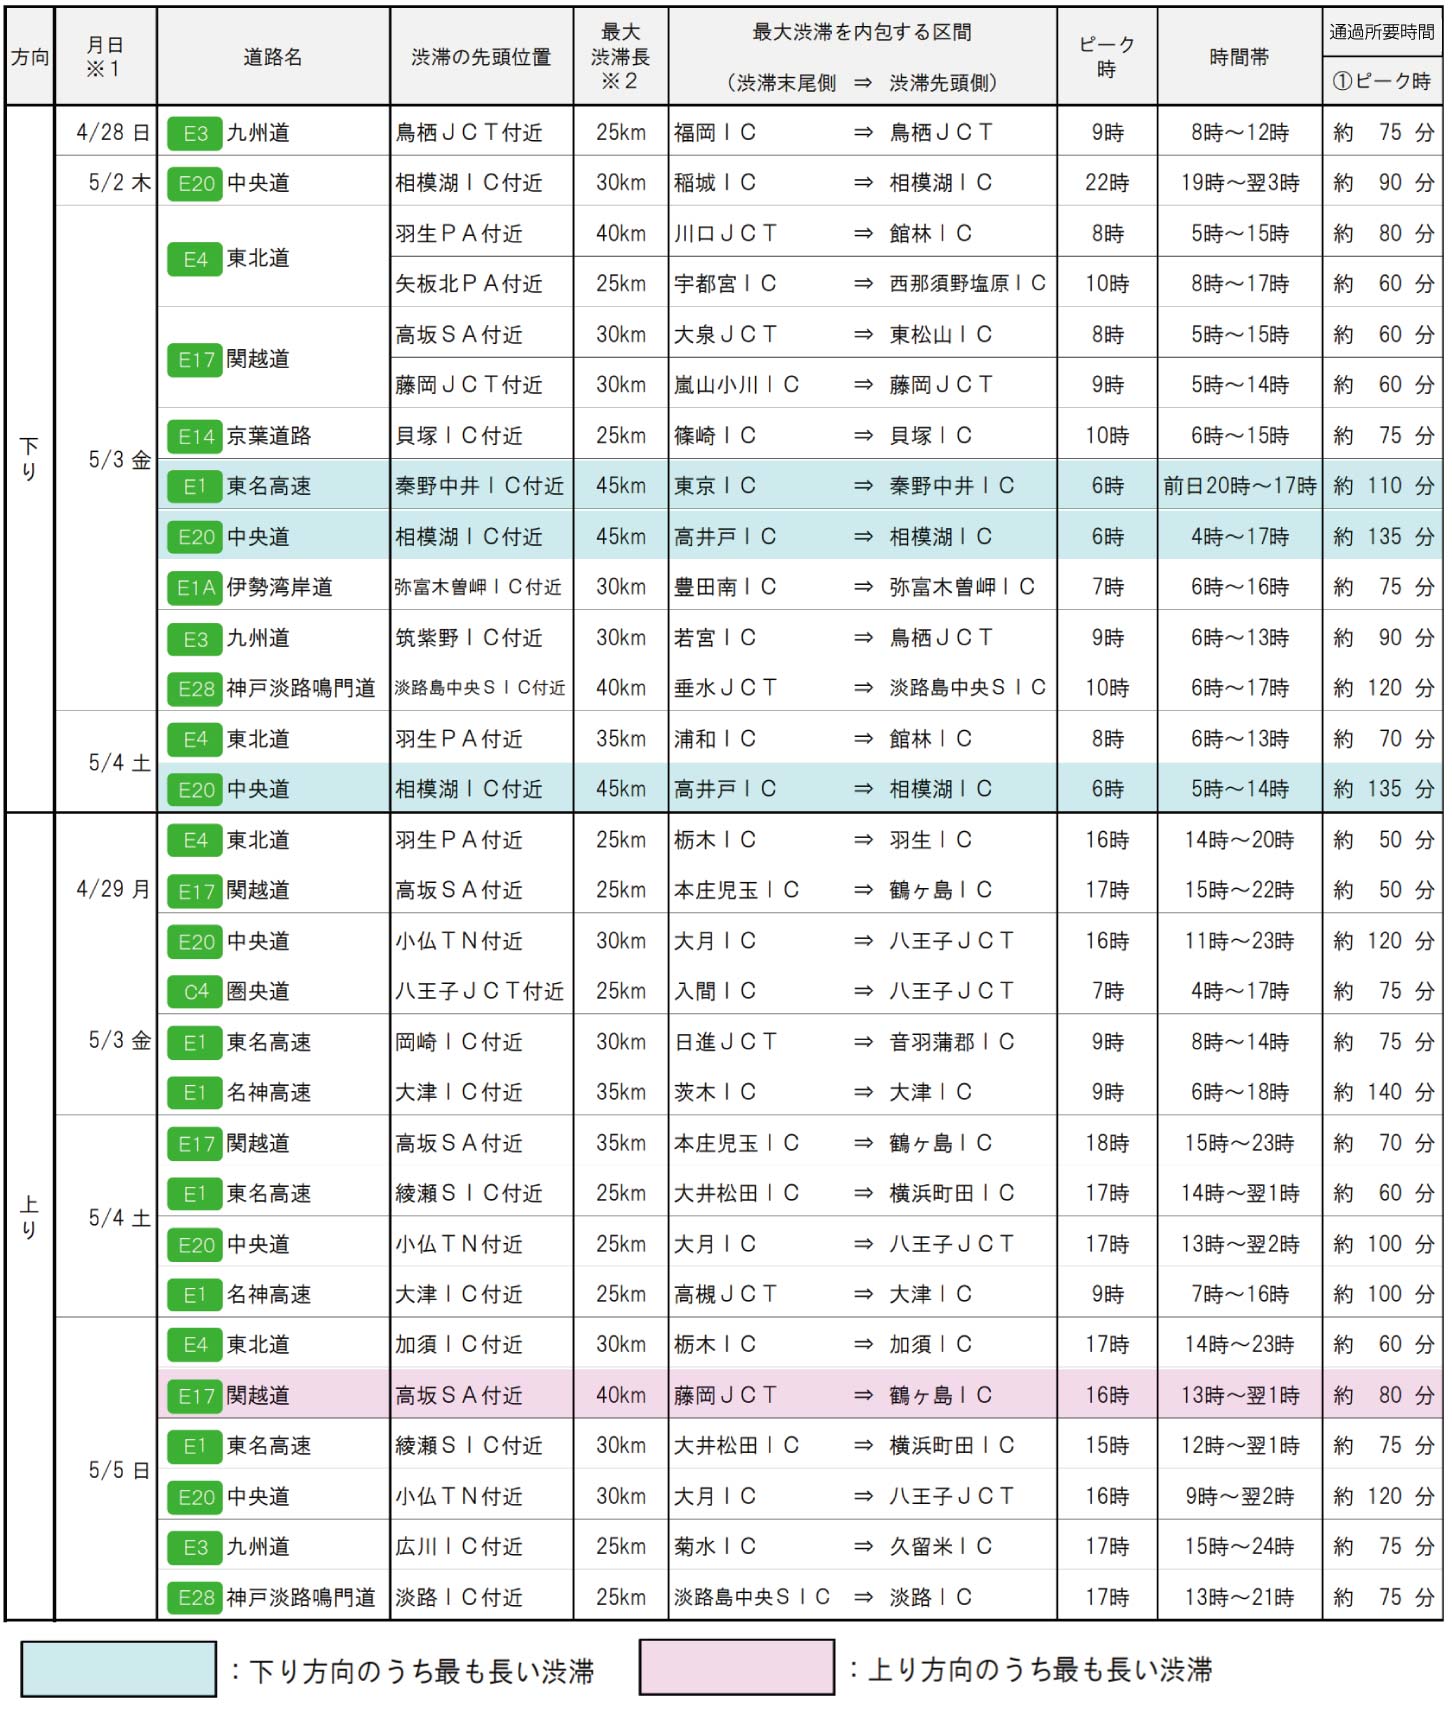Click the E1 badge in the 茨木IC row

pyautogui.click(x=195, y=1093)
